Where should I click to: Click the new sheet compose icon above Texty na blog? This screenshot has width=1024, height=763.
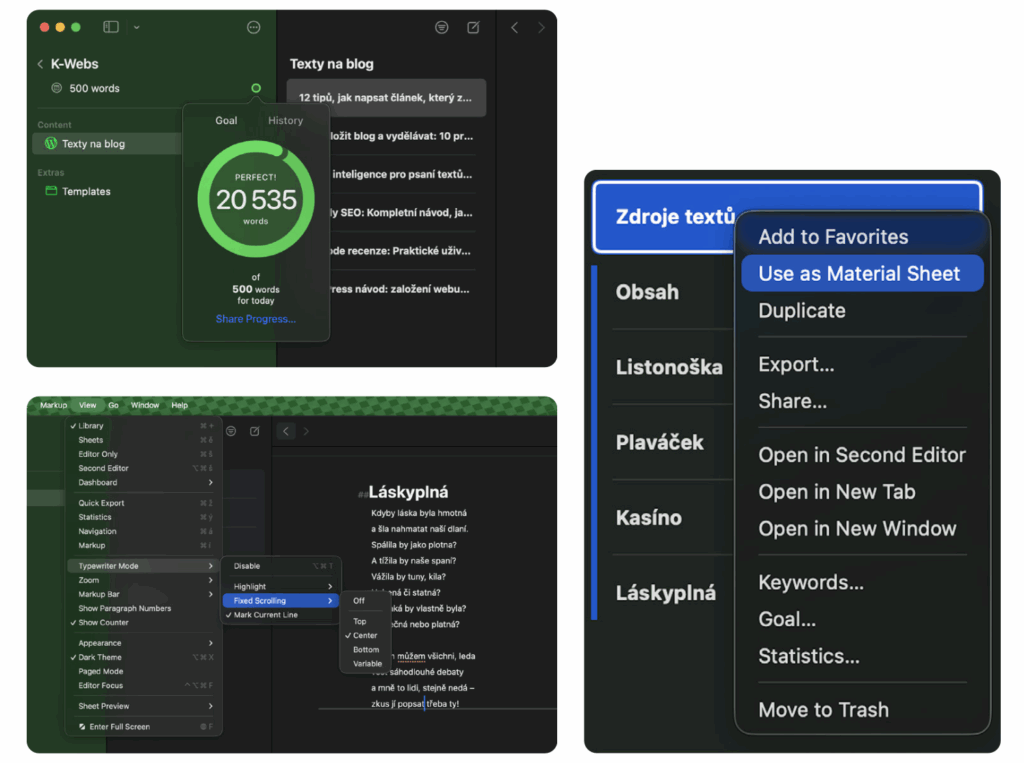(473, 27)
